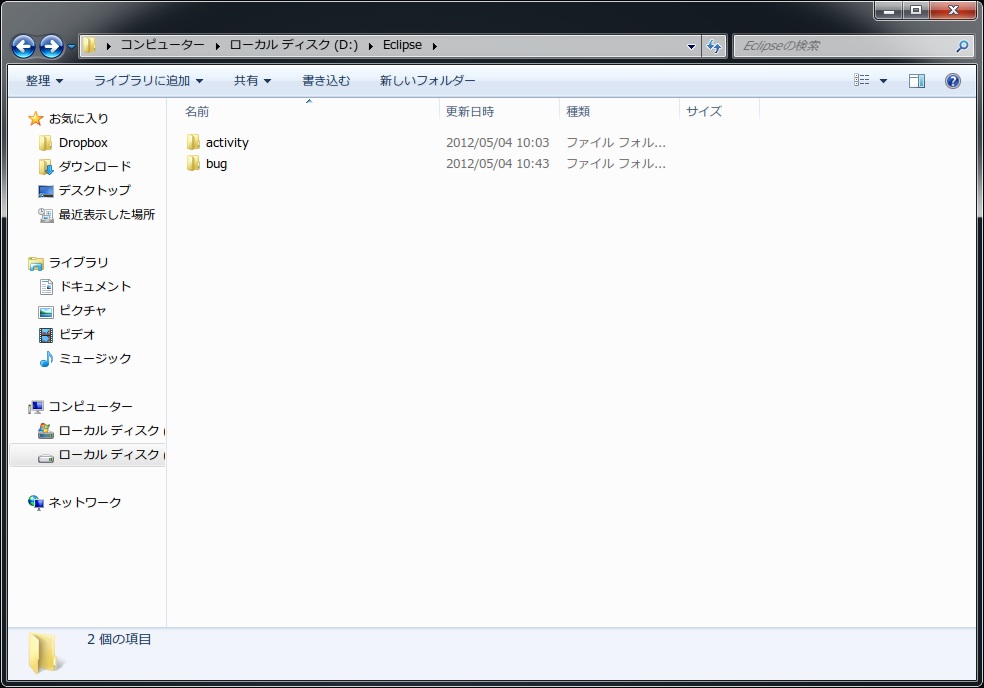Refresh the Eclipse folder view
This screenshot has width=984, height=688.
714,46
